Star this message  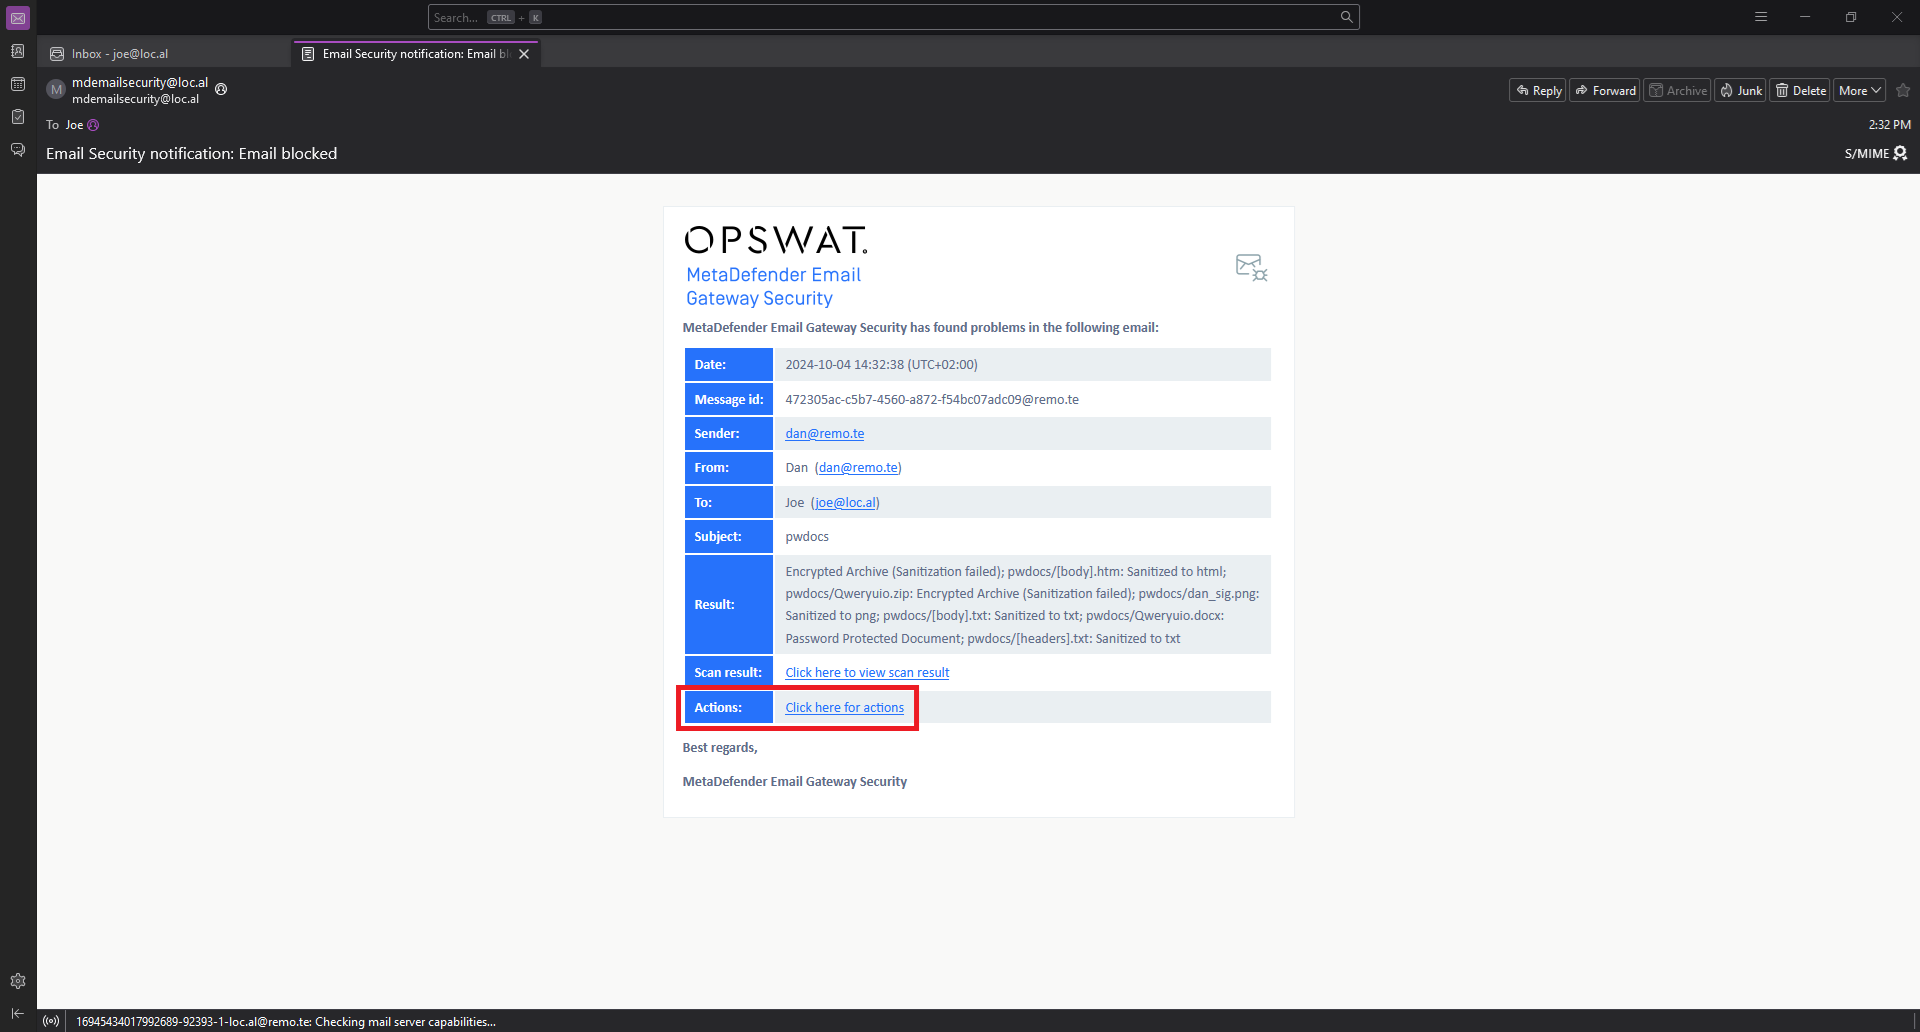pyautogui.click(x=1903, y=90)
